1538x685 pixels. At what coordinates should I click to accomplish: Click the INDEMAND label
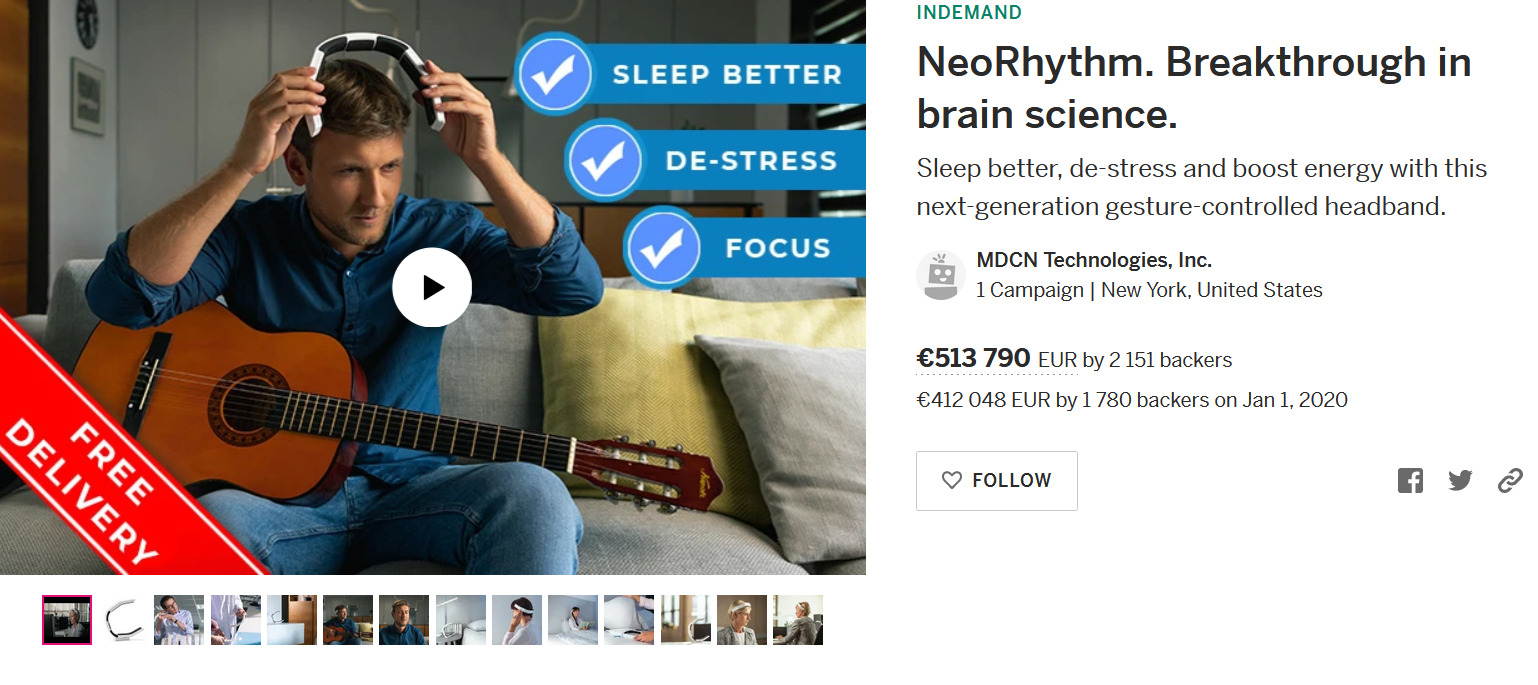(x=969, y=13)
